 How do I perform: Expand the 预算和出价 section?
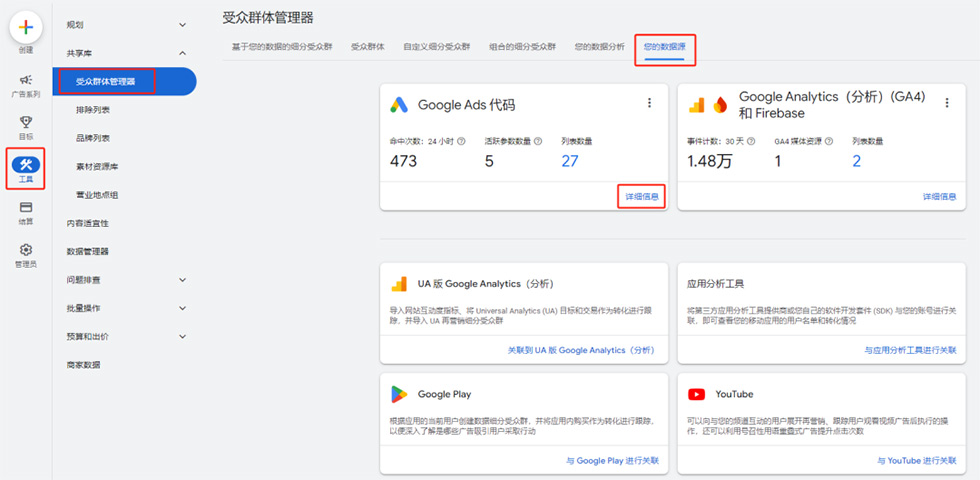182,336
